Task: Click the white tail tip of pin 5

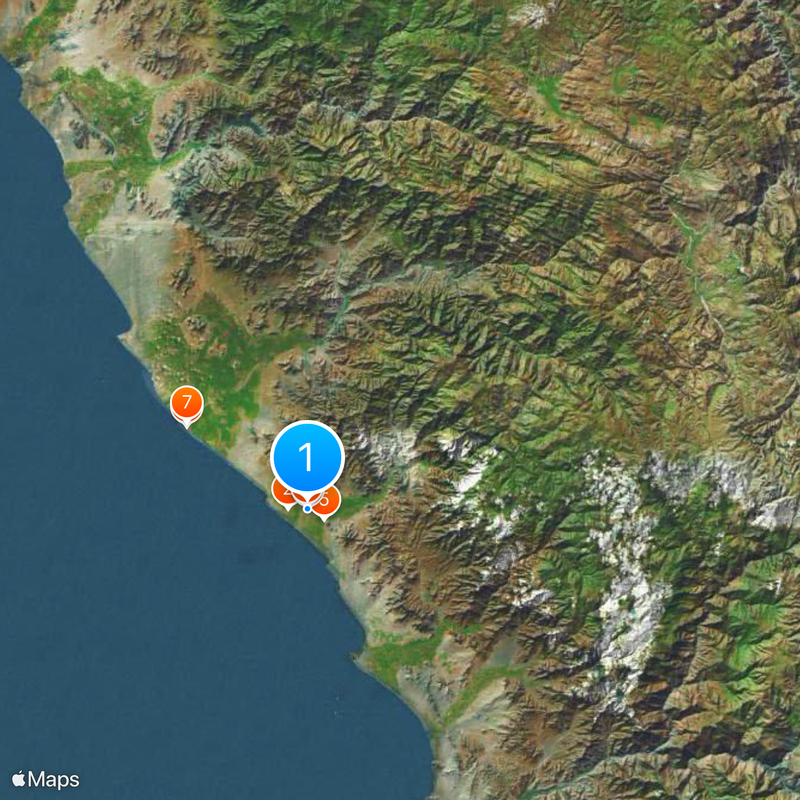Action: 324,519
